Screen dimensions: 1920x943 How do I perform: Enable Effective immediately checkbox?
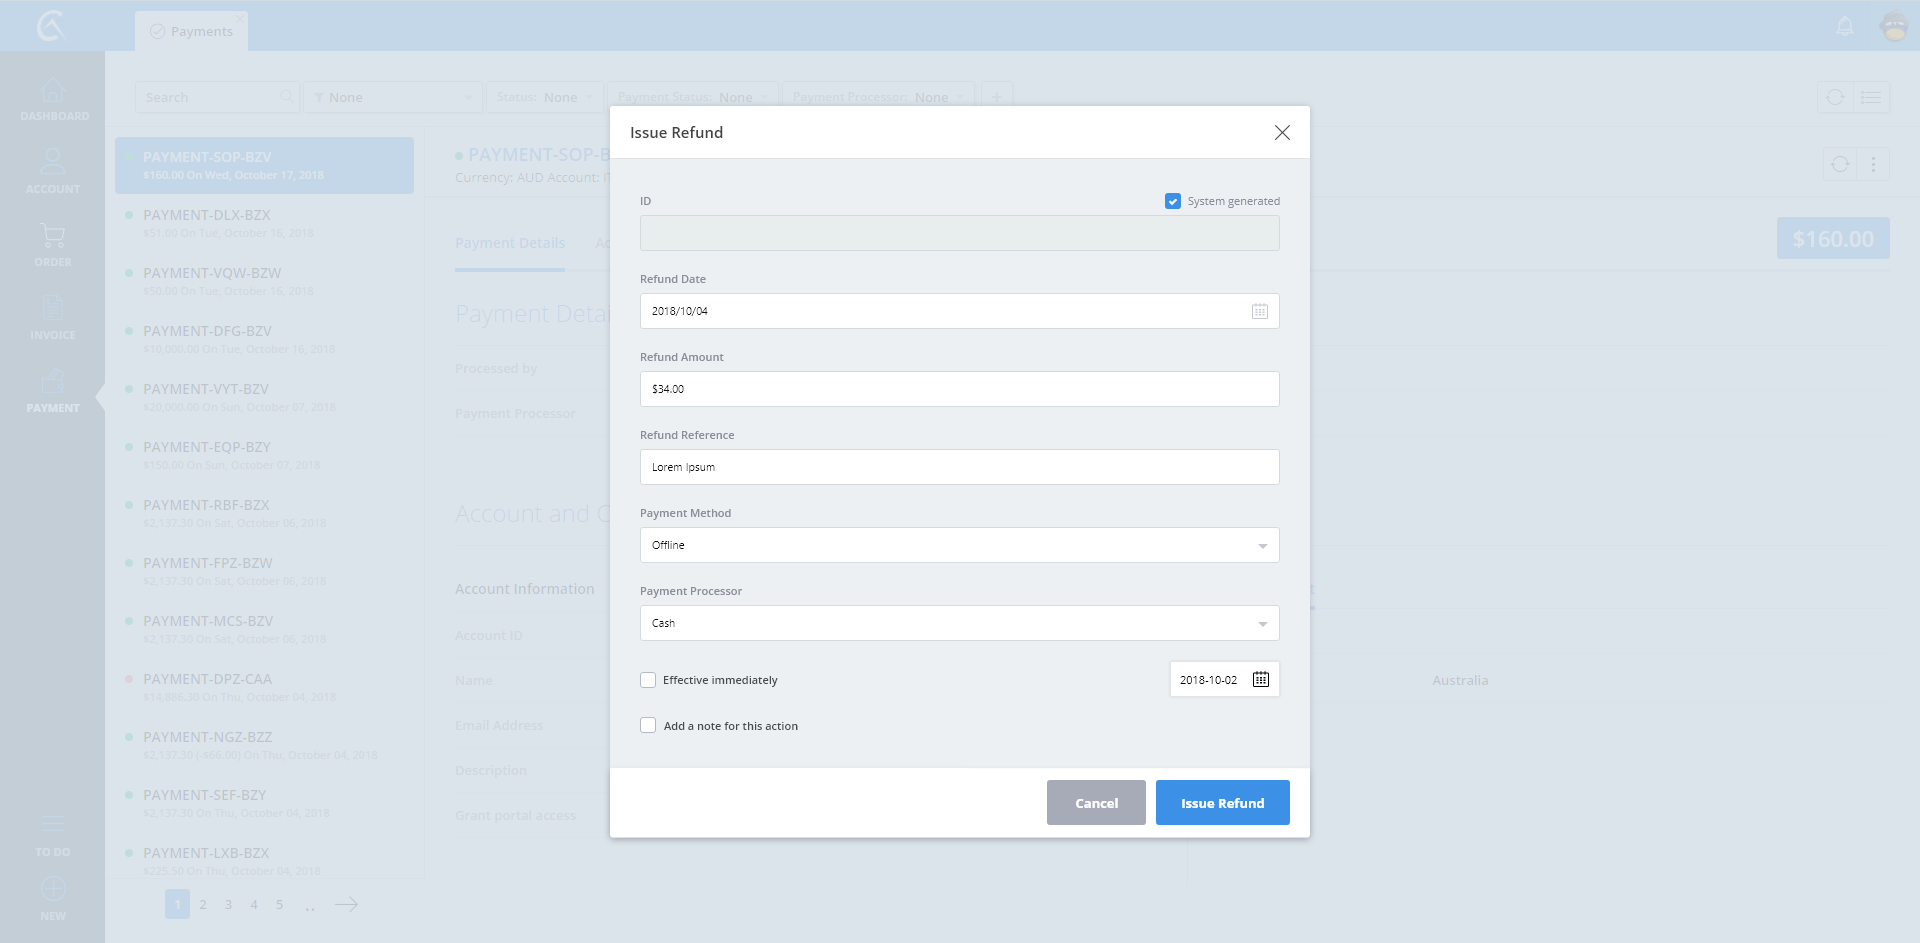pyautogui.click(x=648, y=680)
